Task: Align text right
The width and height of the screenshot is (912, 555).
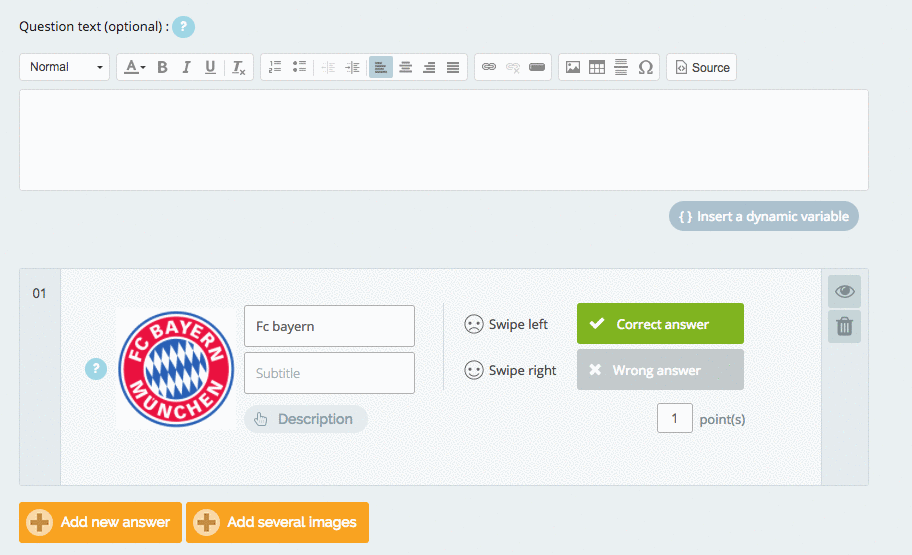Action: click(x=429, y=67)
